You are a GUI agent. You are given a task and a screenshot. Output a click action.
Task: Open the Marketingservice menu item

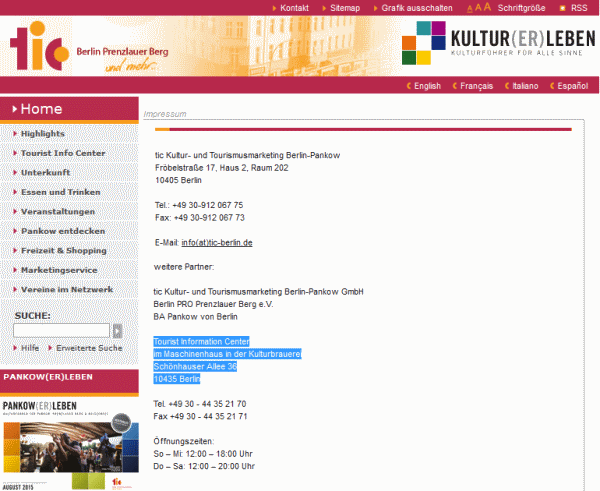pyautogui.click(x=59, y=270)
